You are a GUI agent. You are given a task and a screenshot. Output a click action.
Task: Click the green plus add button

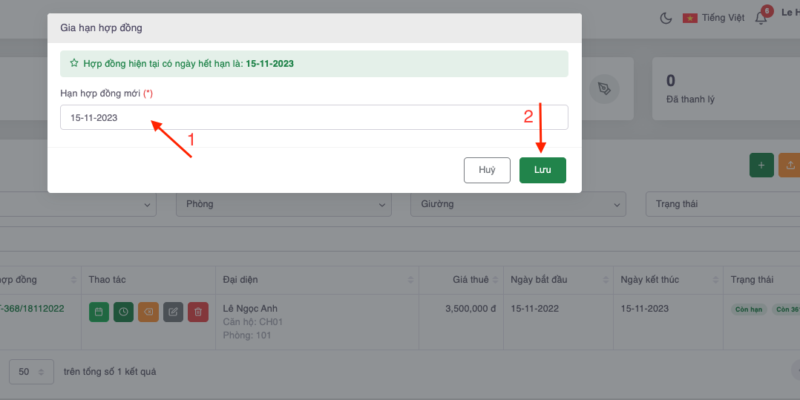tap(761, 166)
